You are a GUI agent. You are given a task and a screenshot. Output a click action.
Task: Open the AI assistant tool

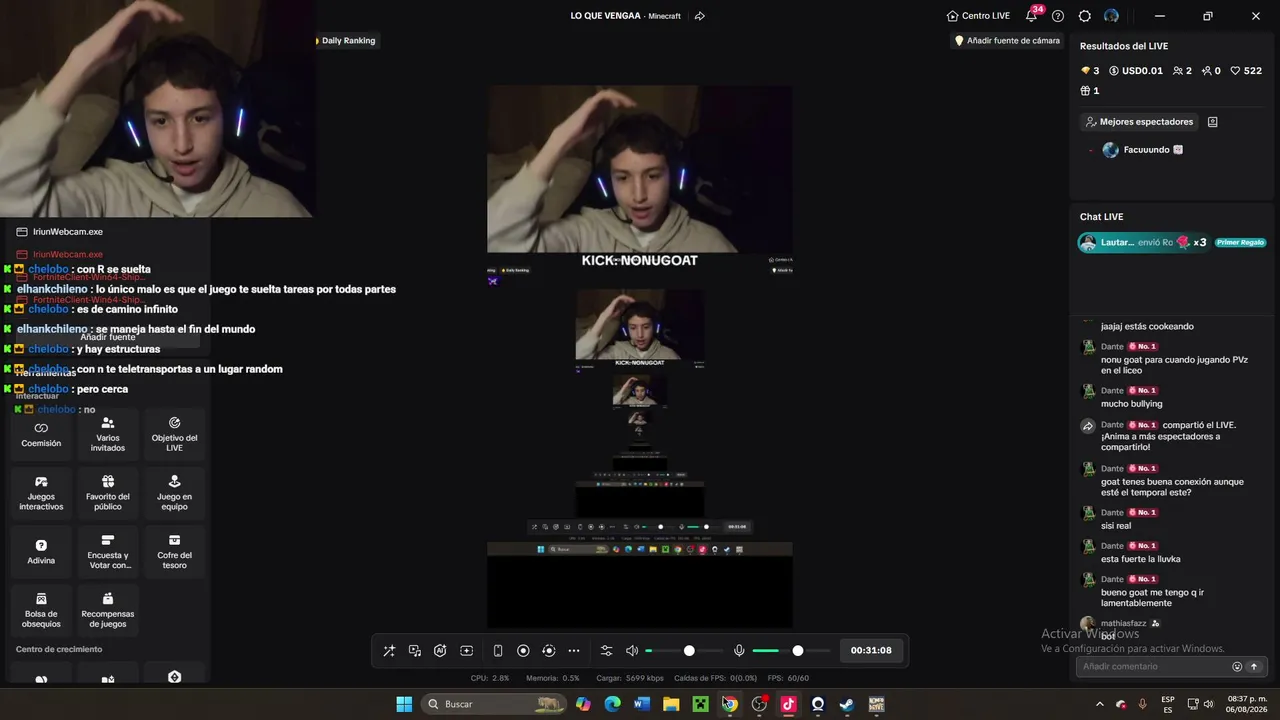pos(440,651)
